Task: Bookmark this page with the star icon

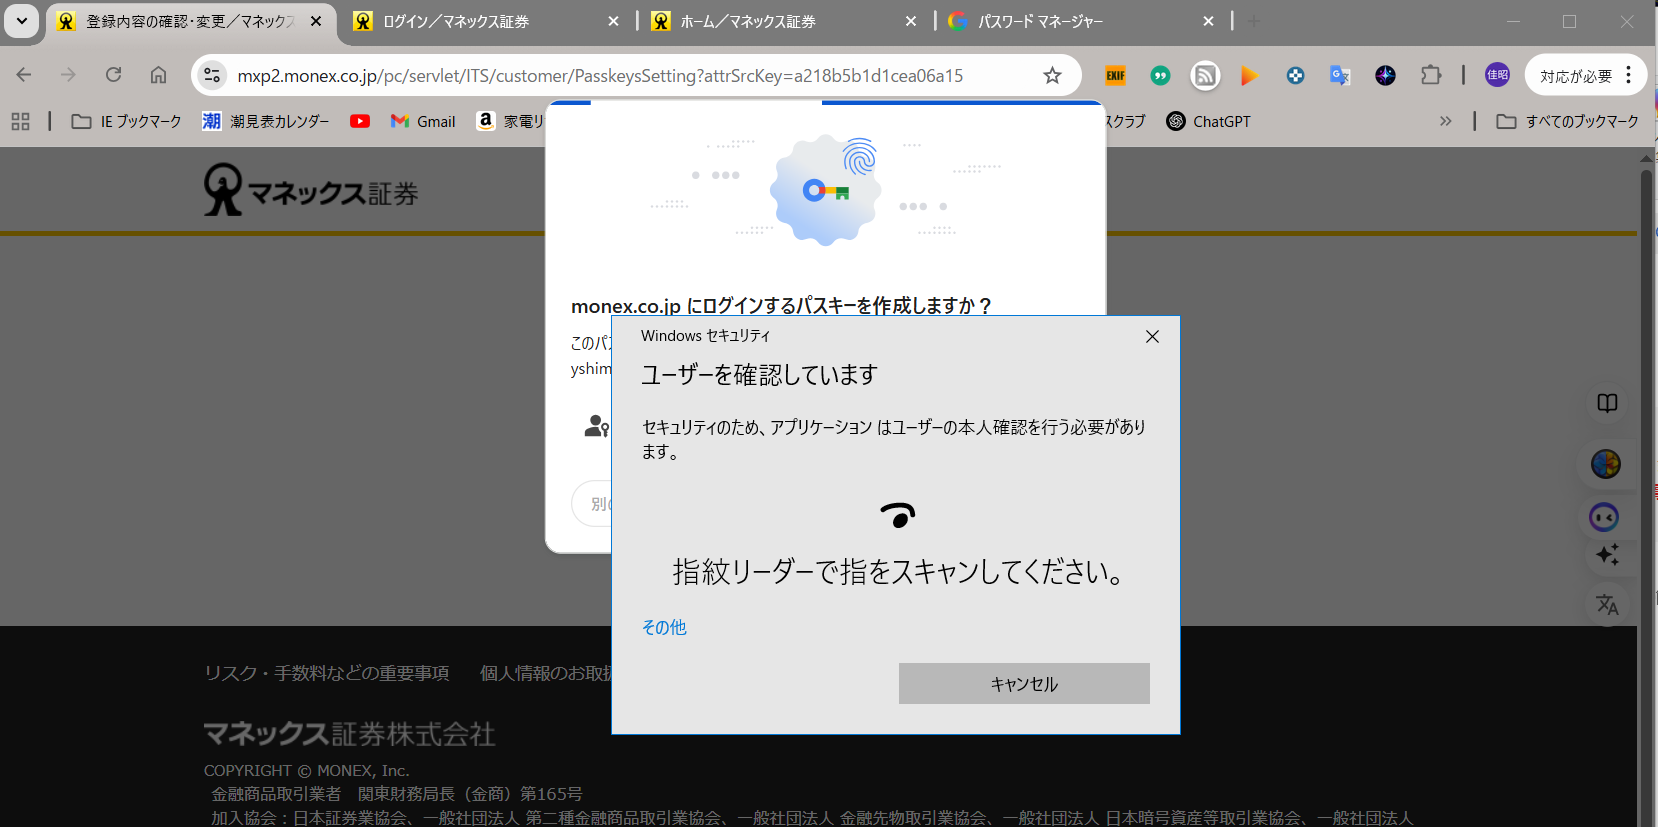Action: tap(1052, 76)
